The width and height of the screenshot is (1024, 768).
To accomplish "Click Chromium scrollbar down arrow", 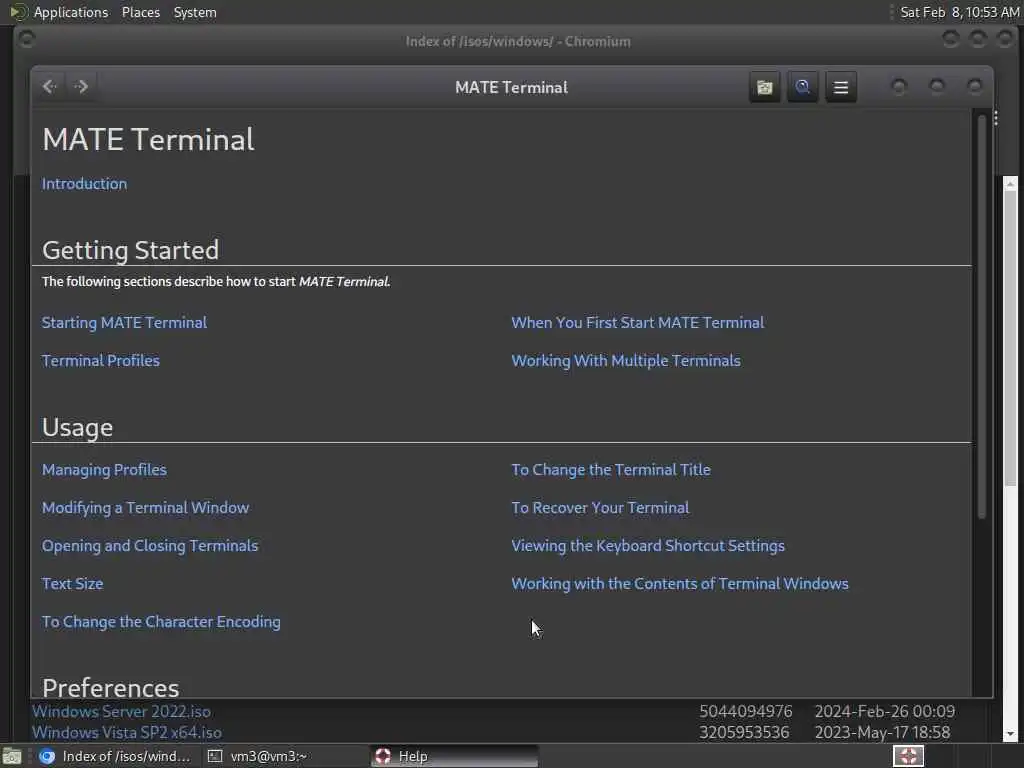I will tap(1010, 734).
